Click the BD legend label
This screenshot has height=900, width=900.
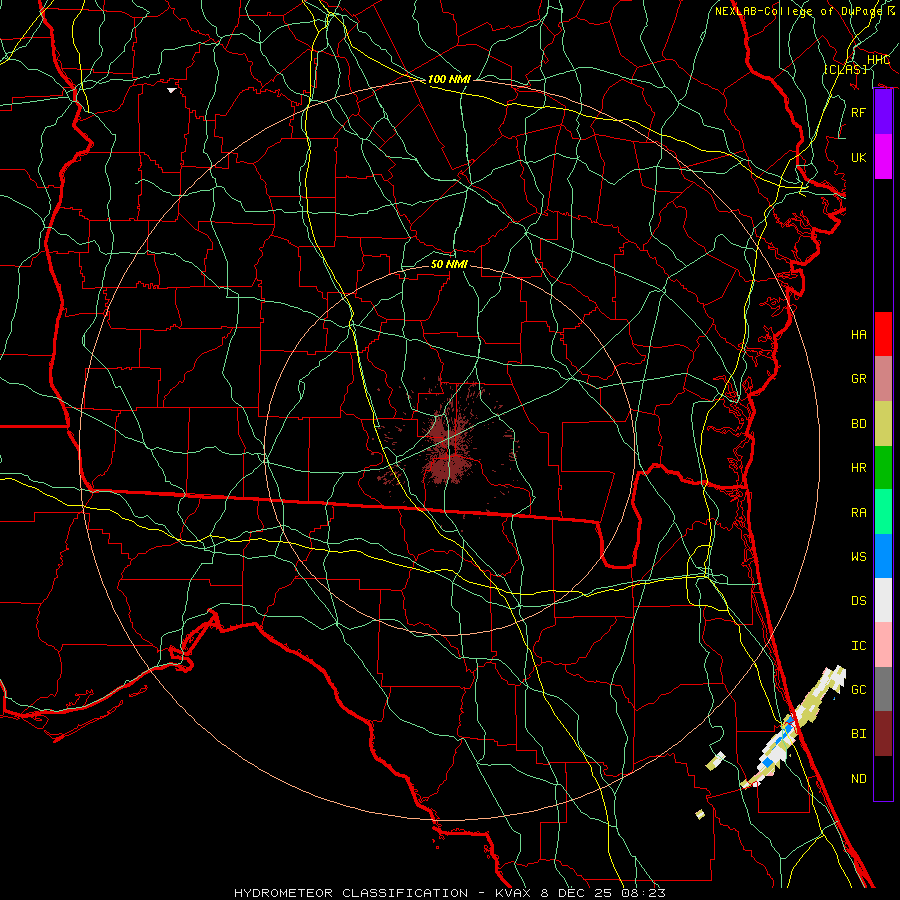tap(859, 424)
